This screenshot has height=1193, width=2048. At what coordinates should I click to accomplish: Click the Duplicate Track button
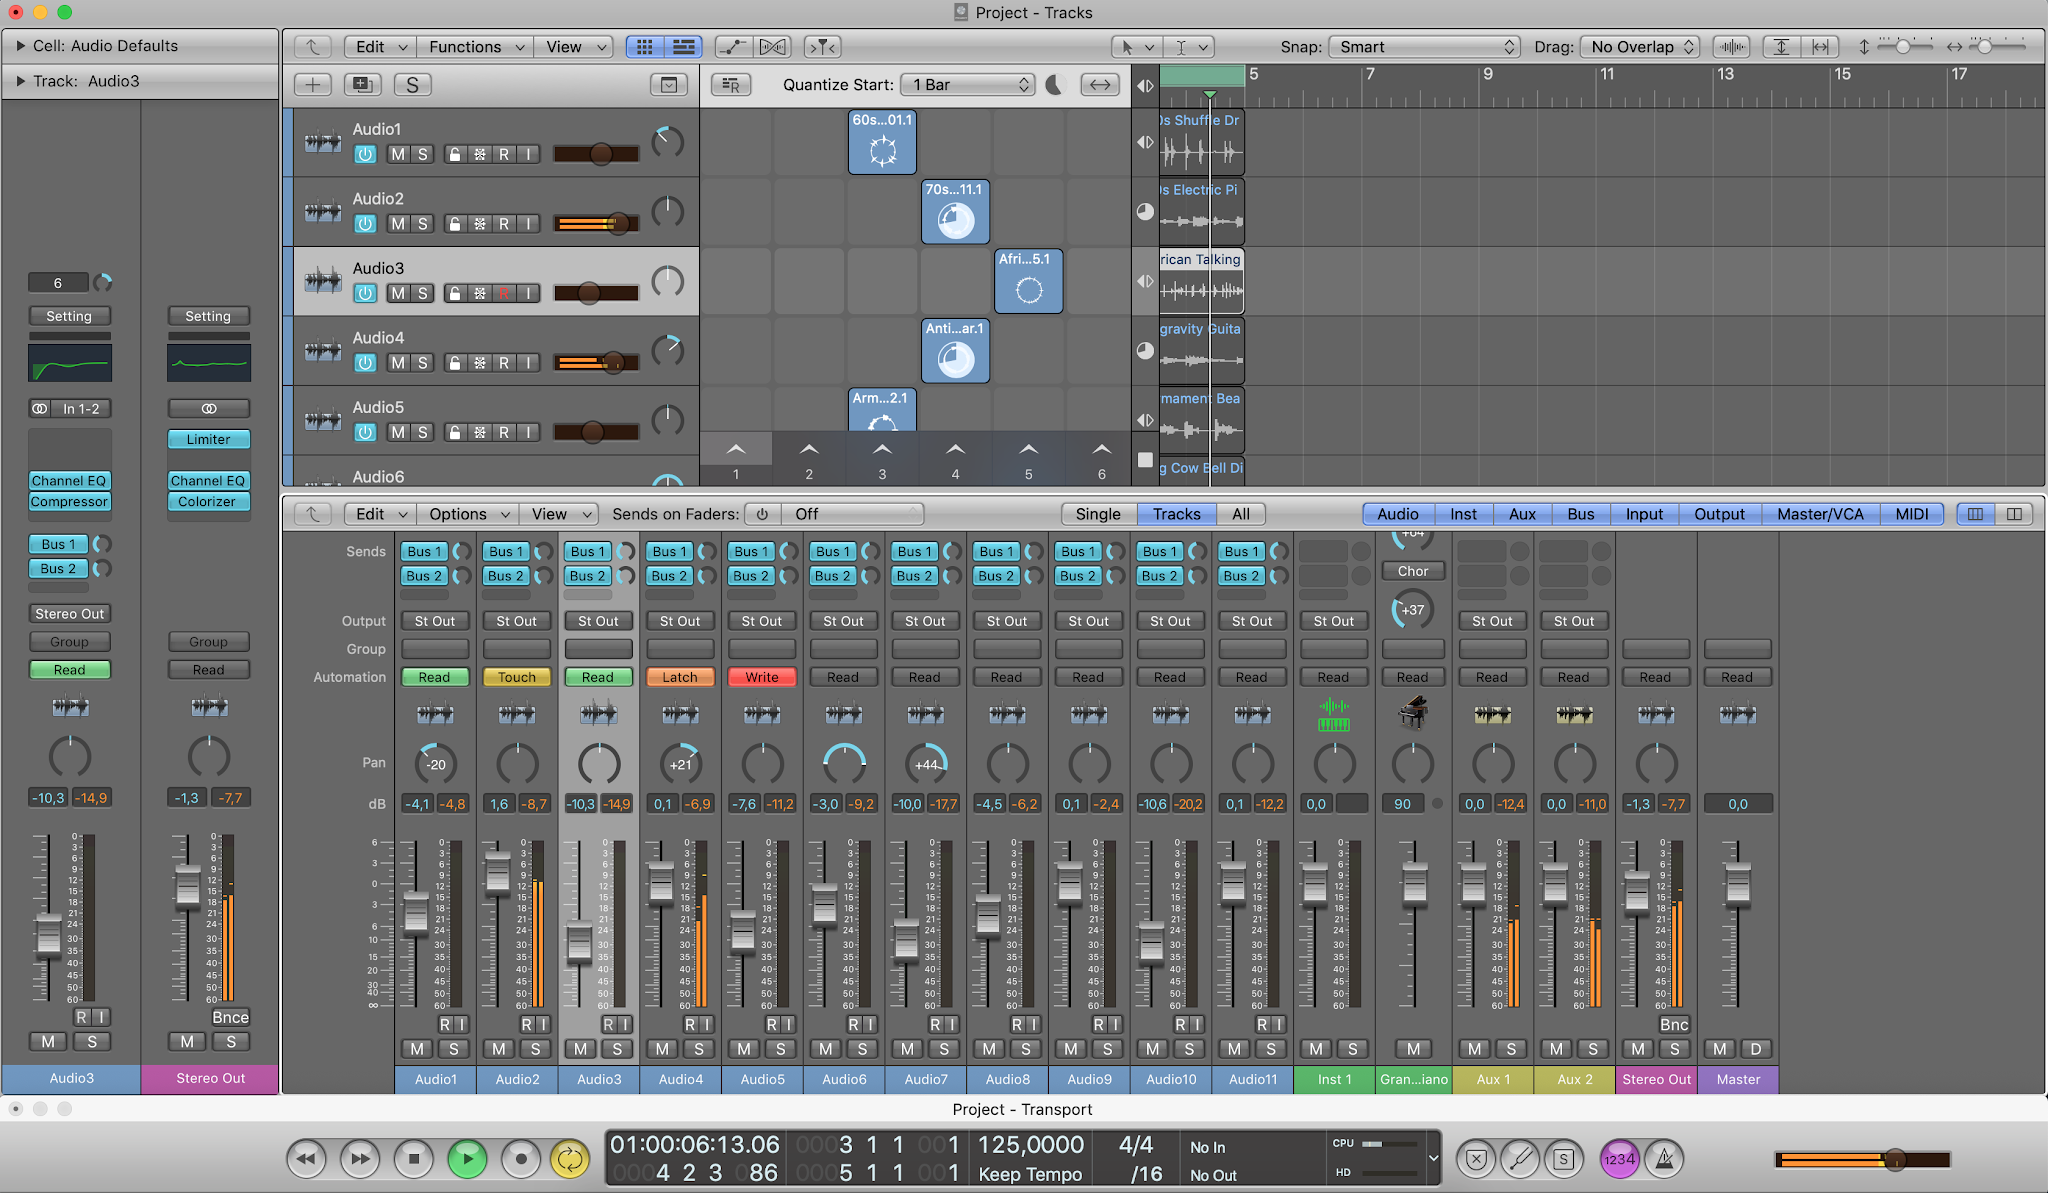tap(362, 85)
